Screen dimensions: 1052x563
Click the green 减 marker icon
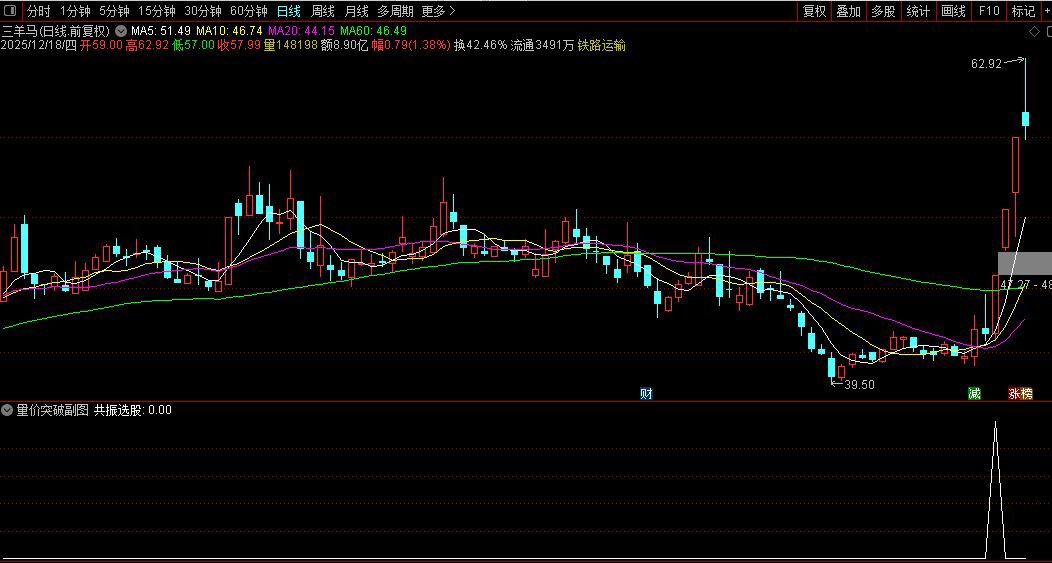pyautogui.click(x=974, y=394)
